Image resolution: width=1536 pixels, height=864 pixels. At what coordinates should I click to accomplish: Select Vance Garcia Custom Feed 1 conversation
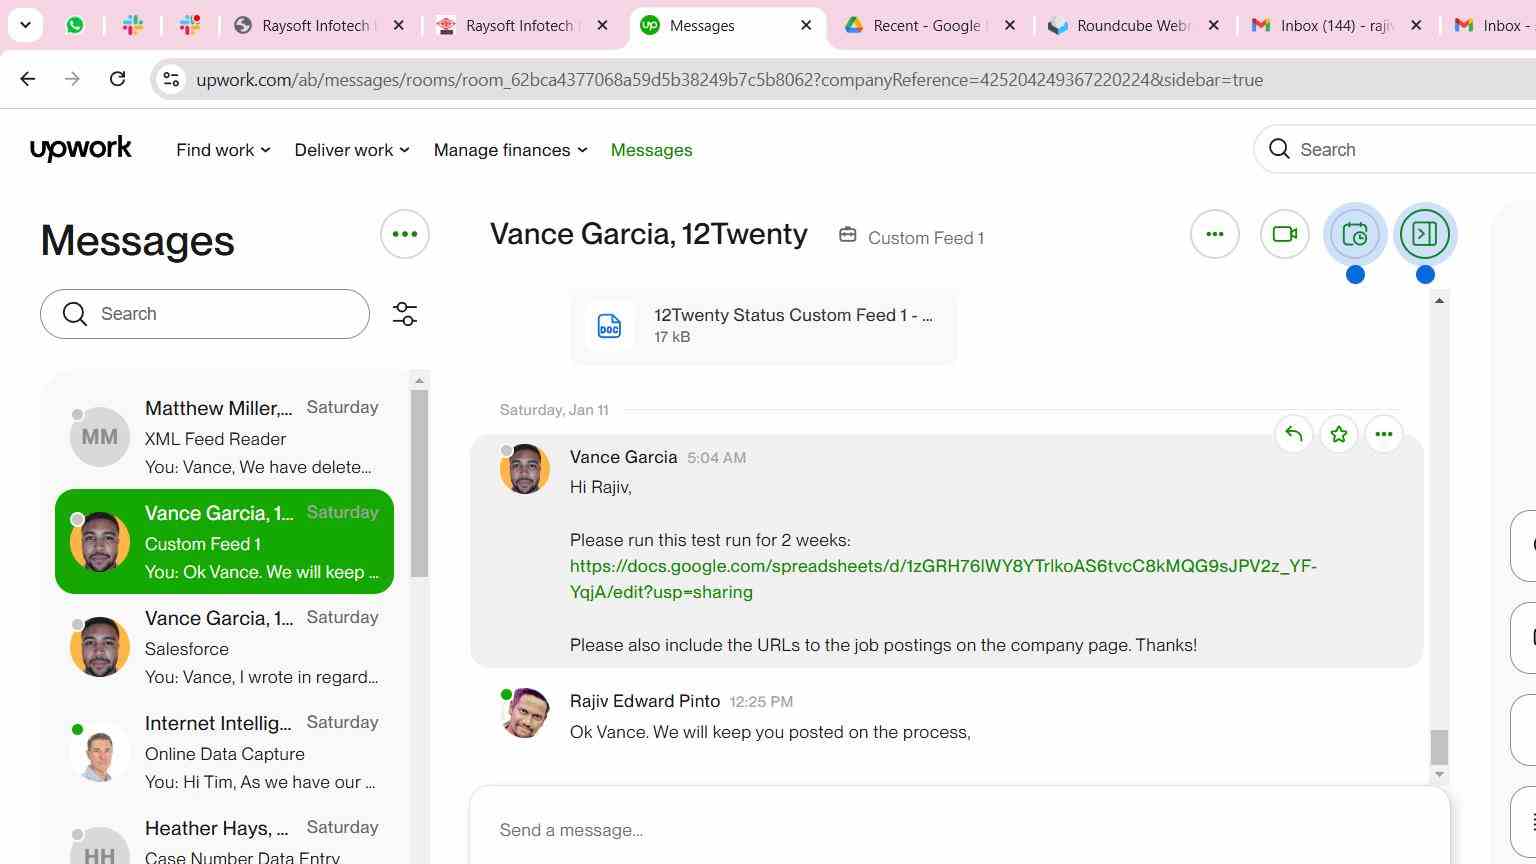(224, 542)
